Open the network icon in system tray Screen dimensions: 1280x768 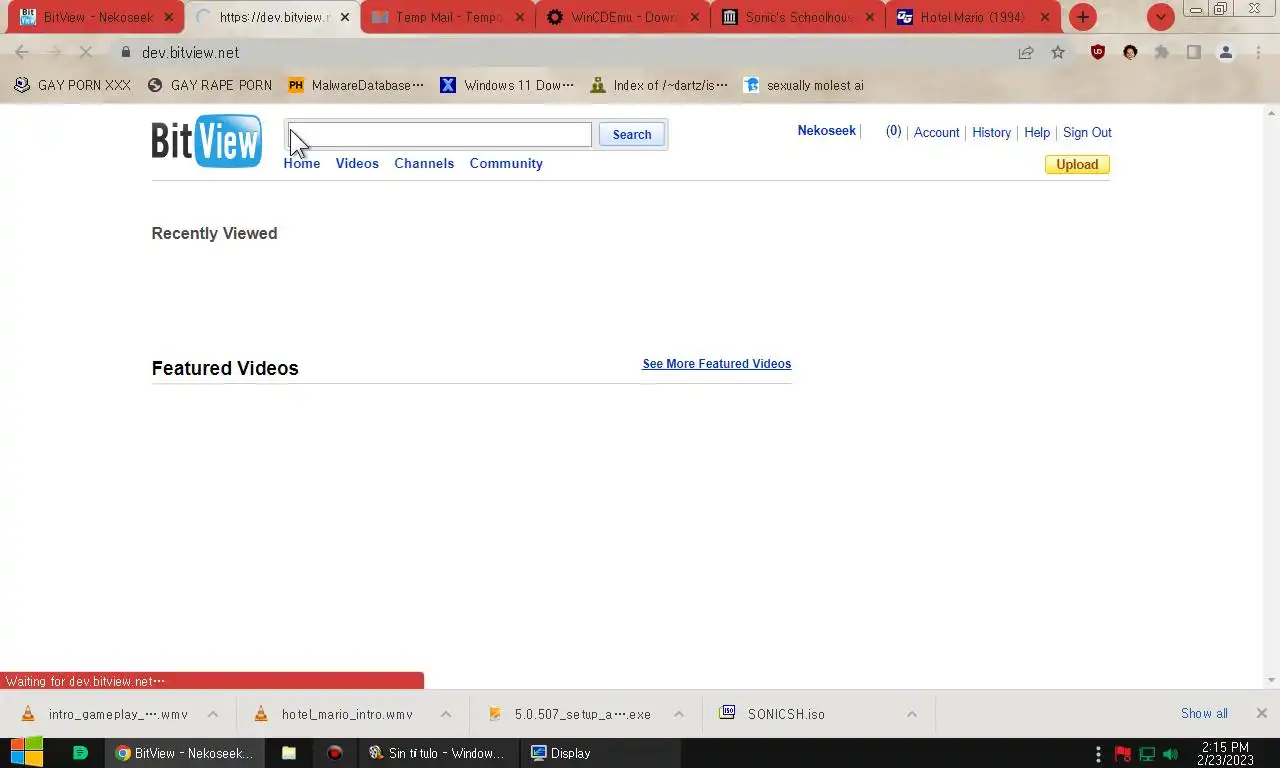[1147, 754]
